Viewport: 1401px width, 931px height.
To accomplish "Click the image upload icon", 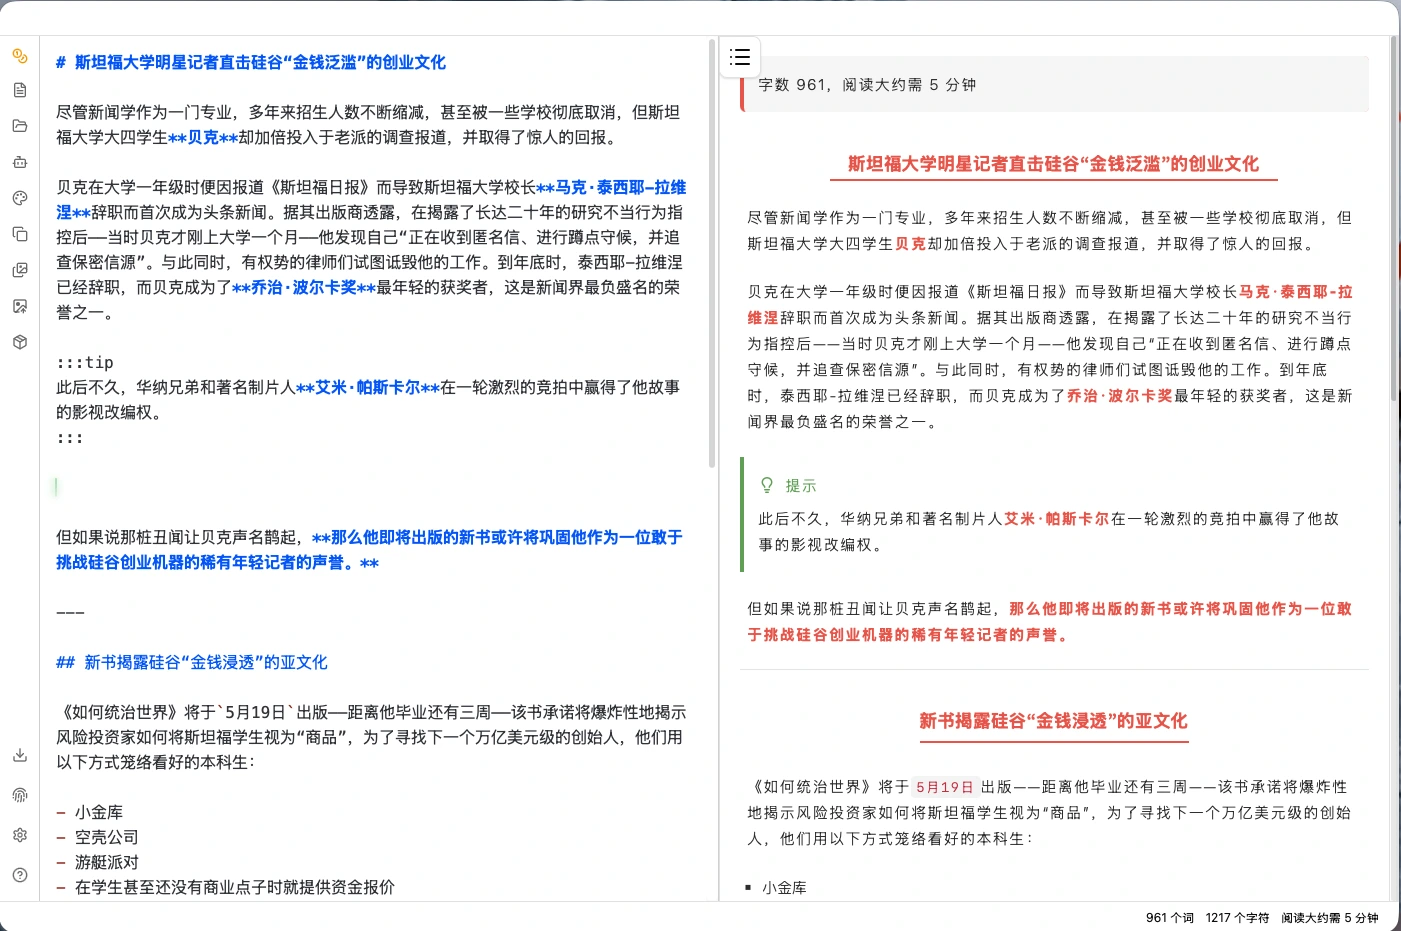I will (19, 306).
